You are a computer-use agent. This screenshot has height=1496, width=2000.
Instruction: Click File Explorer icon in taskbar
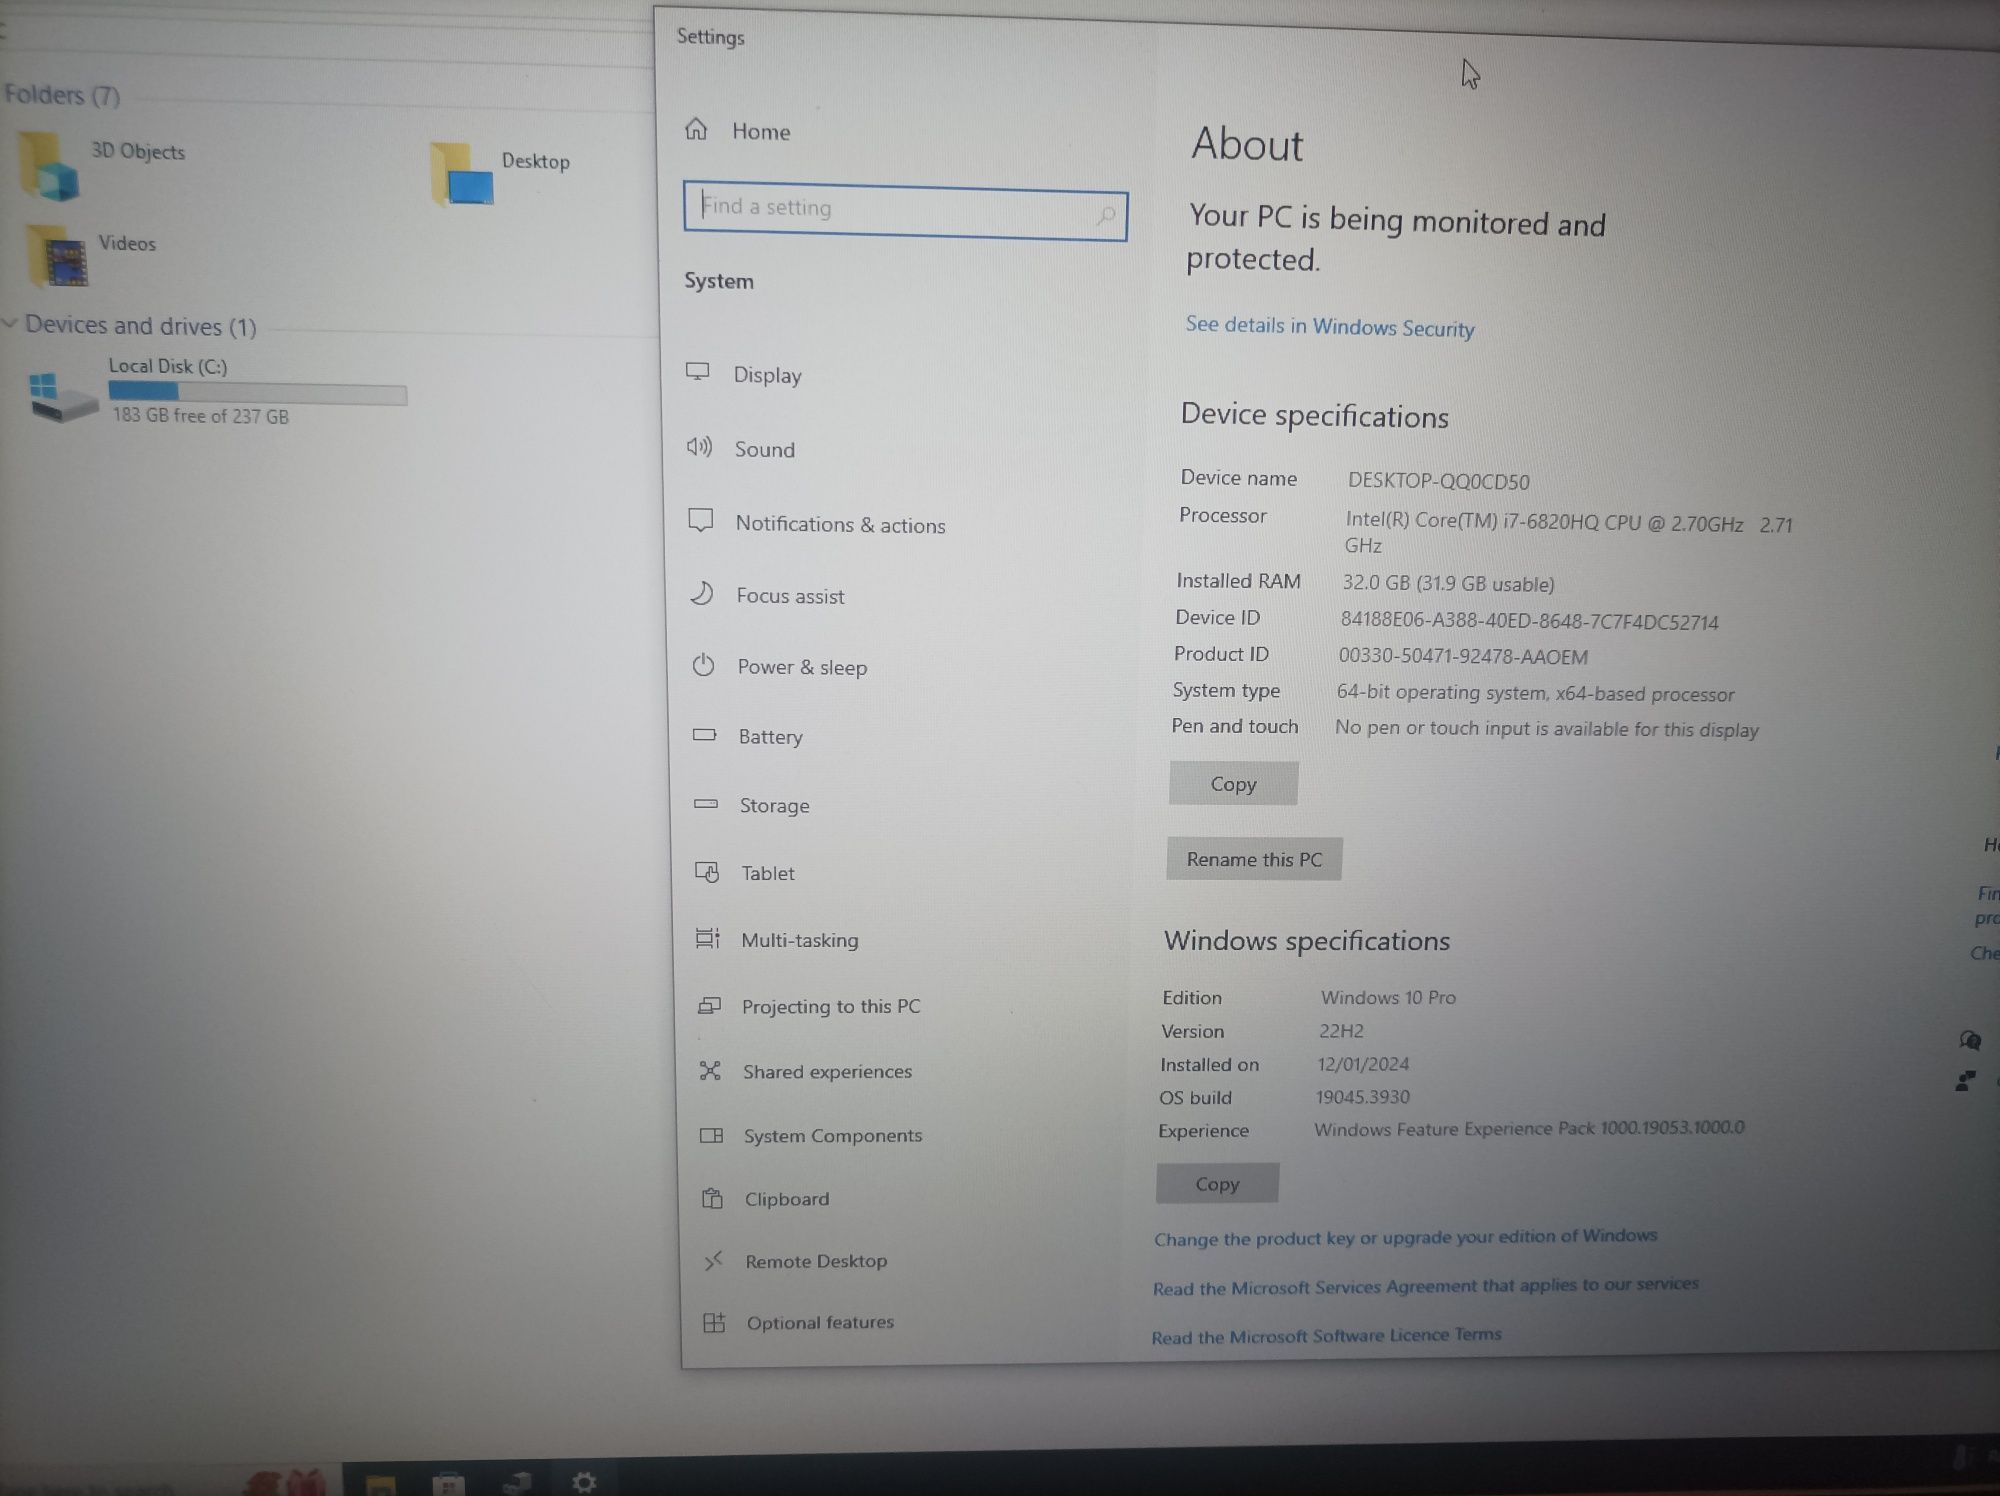pos(380,1484)
